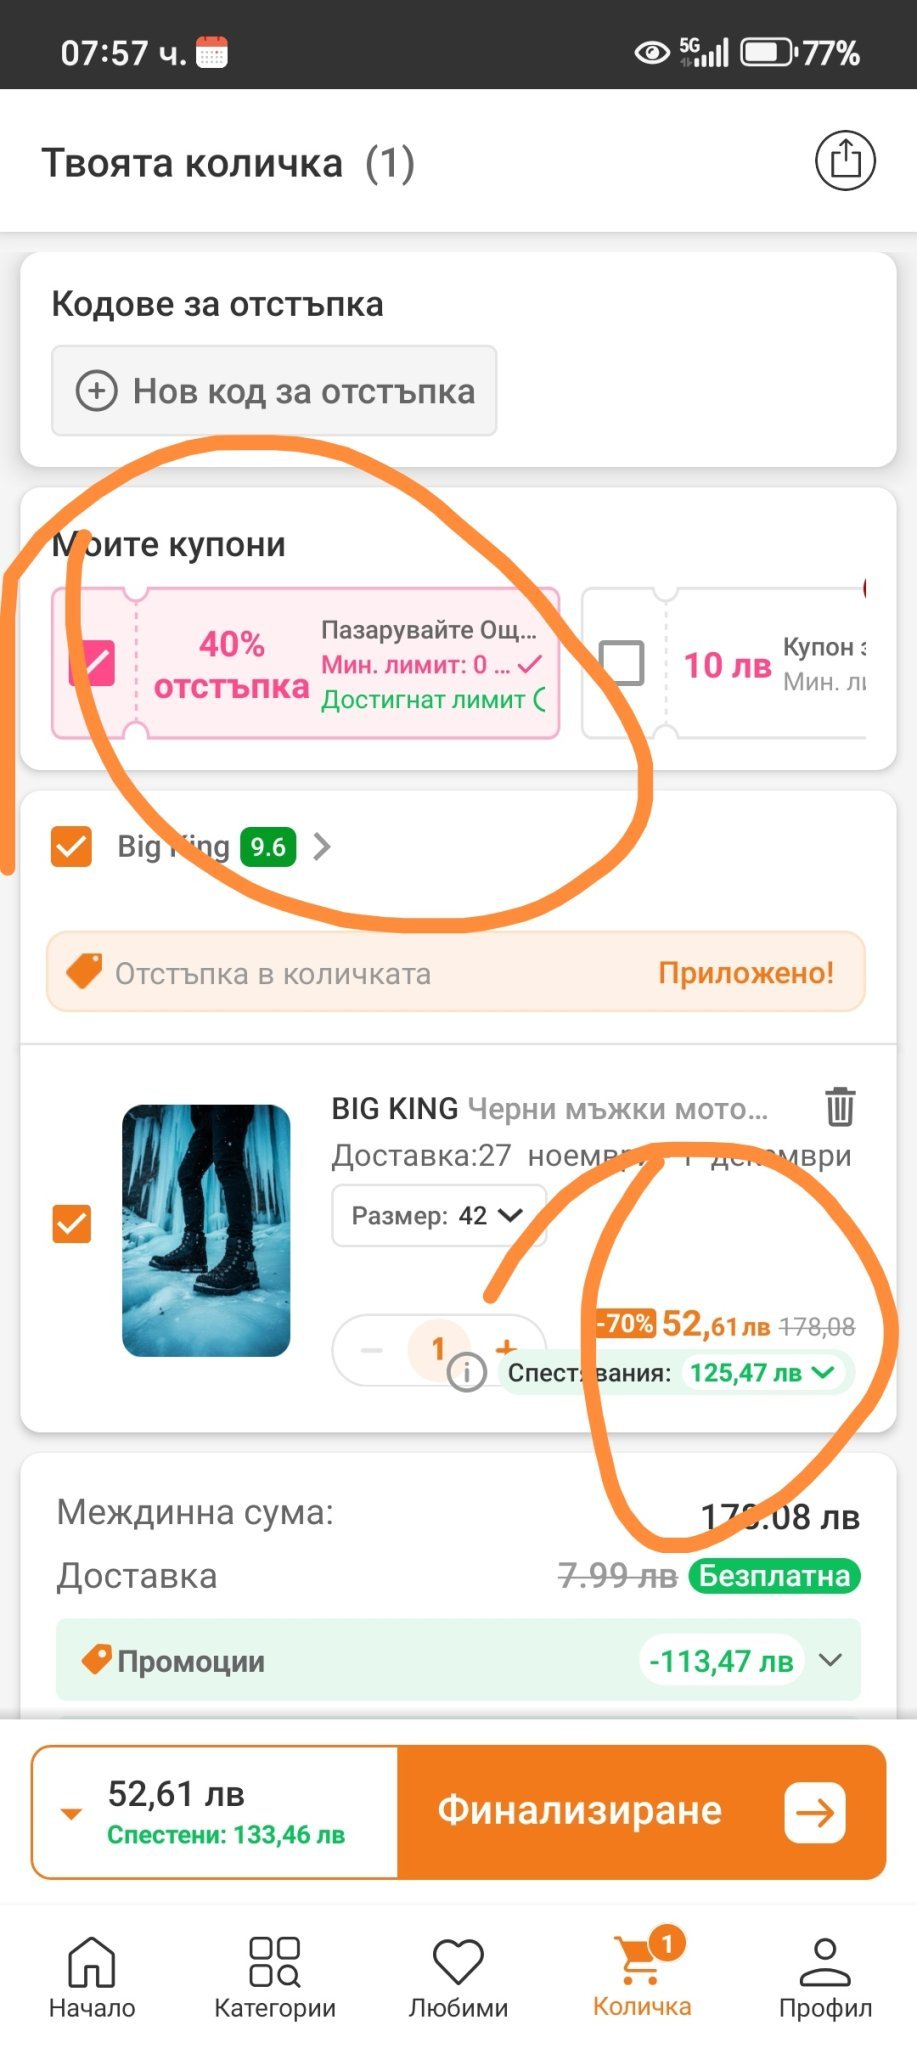Viewport: 917px width, 2048px height.
Task: Expand the 52,61 лв total summary
Action: tap(72, 1813)
